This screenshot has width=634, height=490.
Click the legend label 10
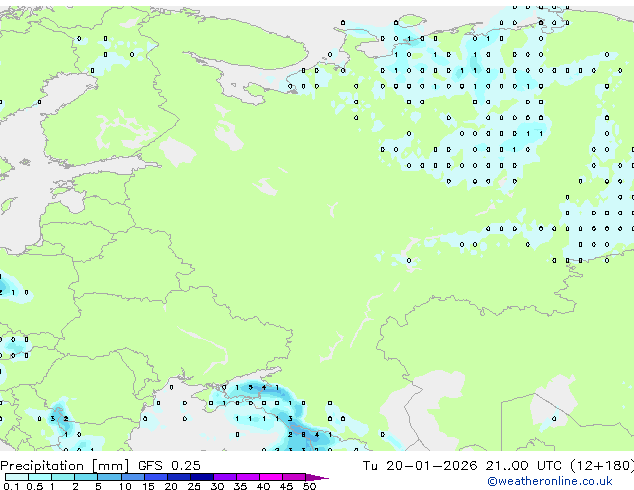125,486
